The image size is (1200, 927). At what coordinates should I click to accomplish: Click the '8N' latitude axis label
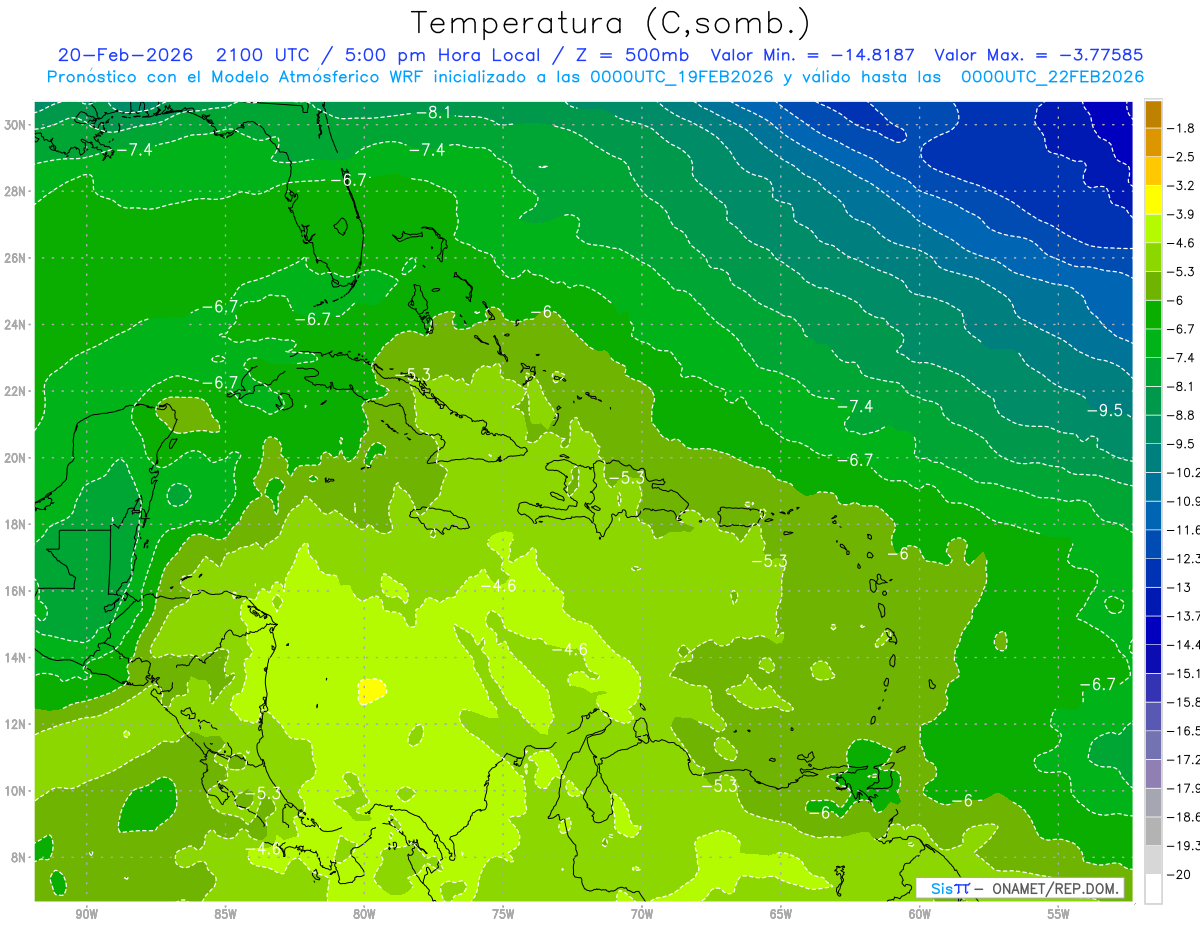coord(19,858)
